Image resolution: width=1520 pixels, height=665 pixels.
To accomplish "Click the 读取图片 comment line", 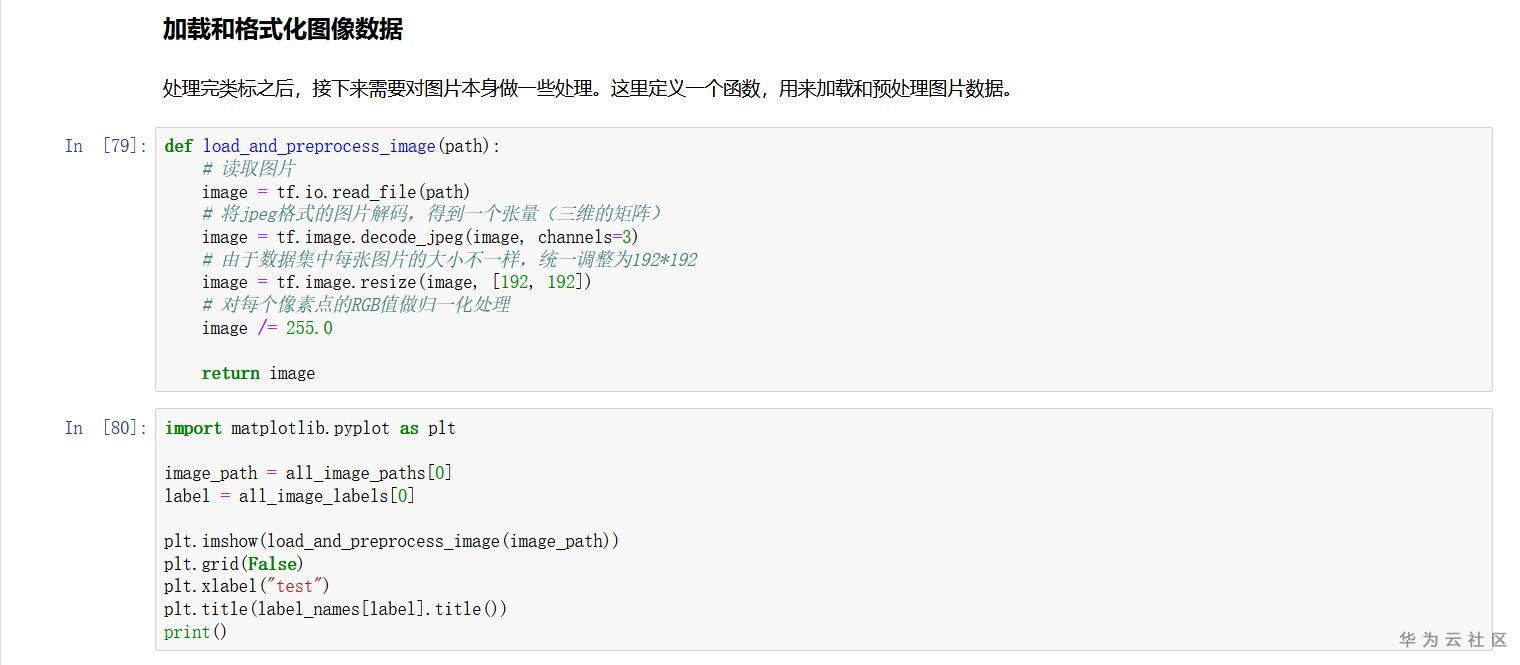I will point(248,169).
